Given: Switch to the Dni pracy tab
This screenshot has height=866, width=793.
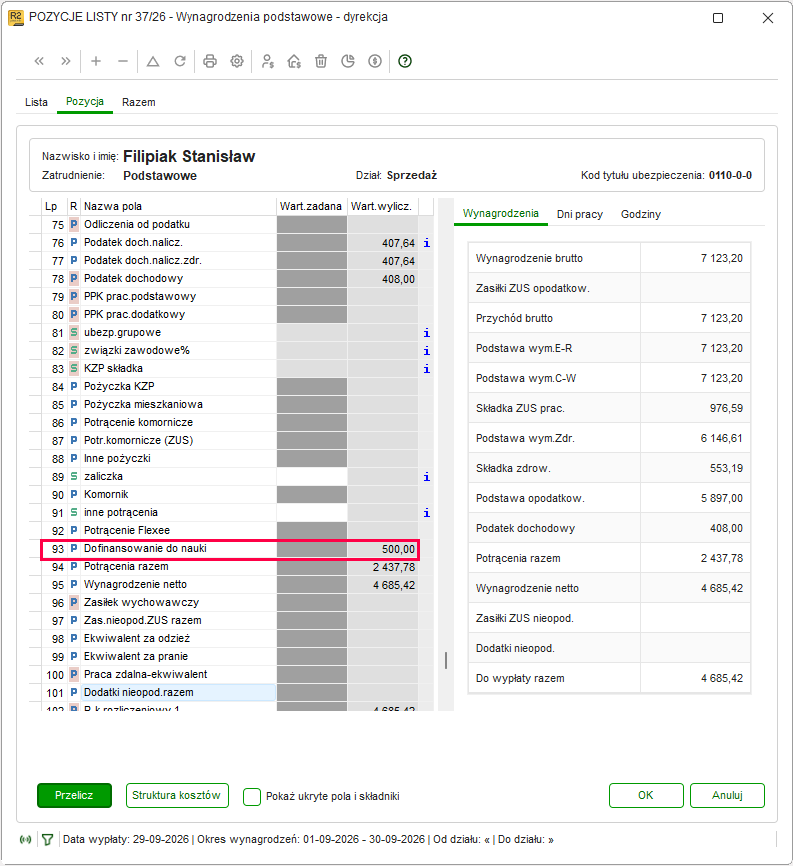Looking at the screenshot, I should click(x=580, y=214).
